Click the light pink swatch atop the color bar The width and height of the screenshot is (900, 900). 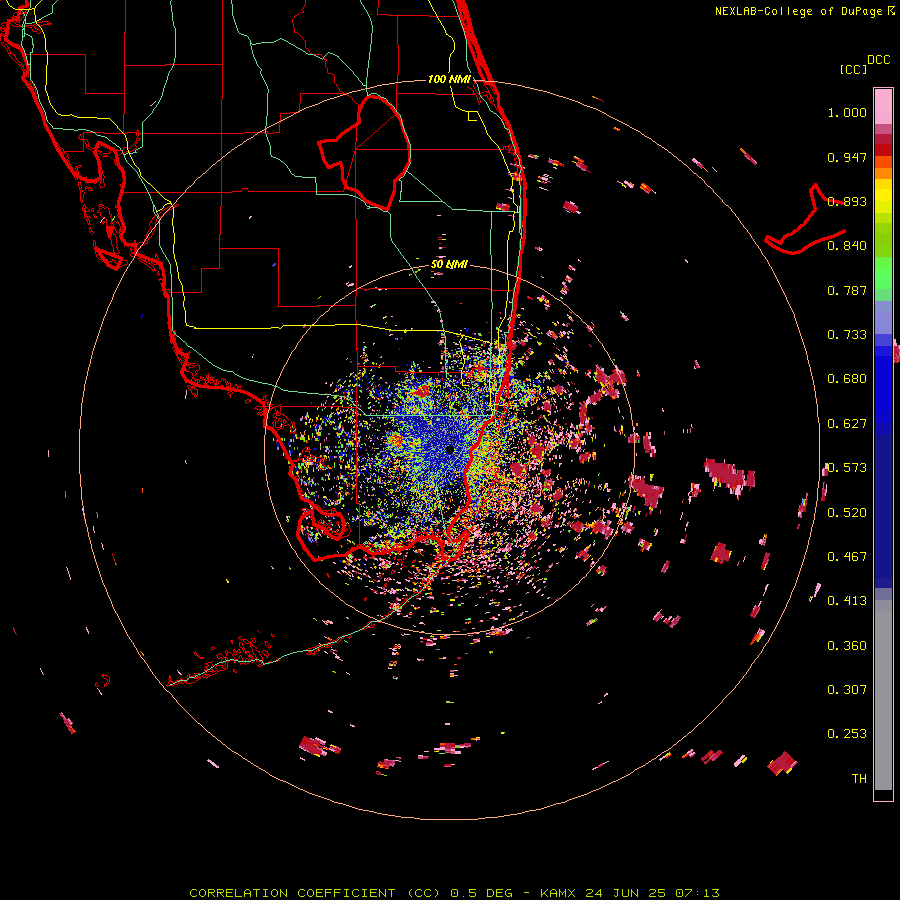click(883, 106)
